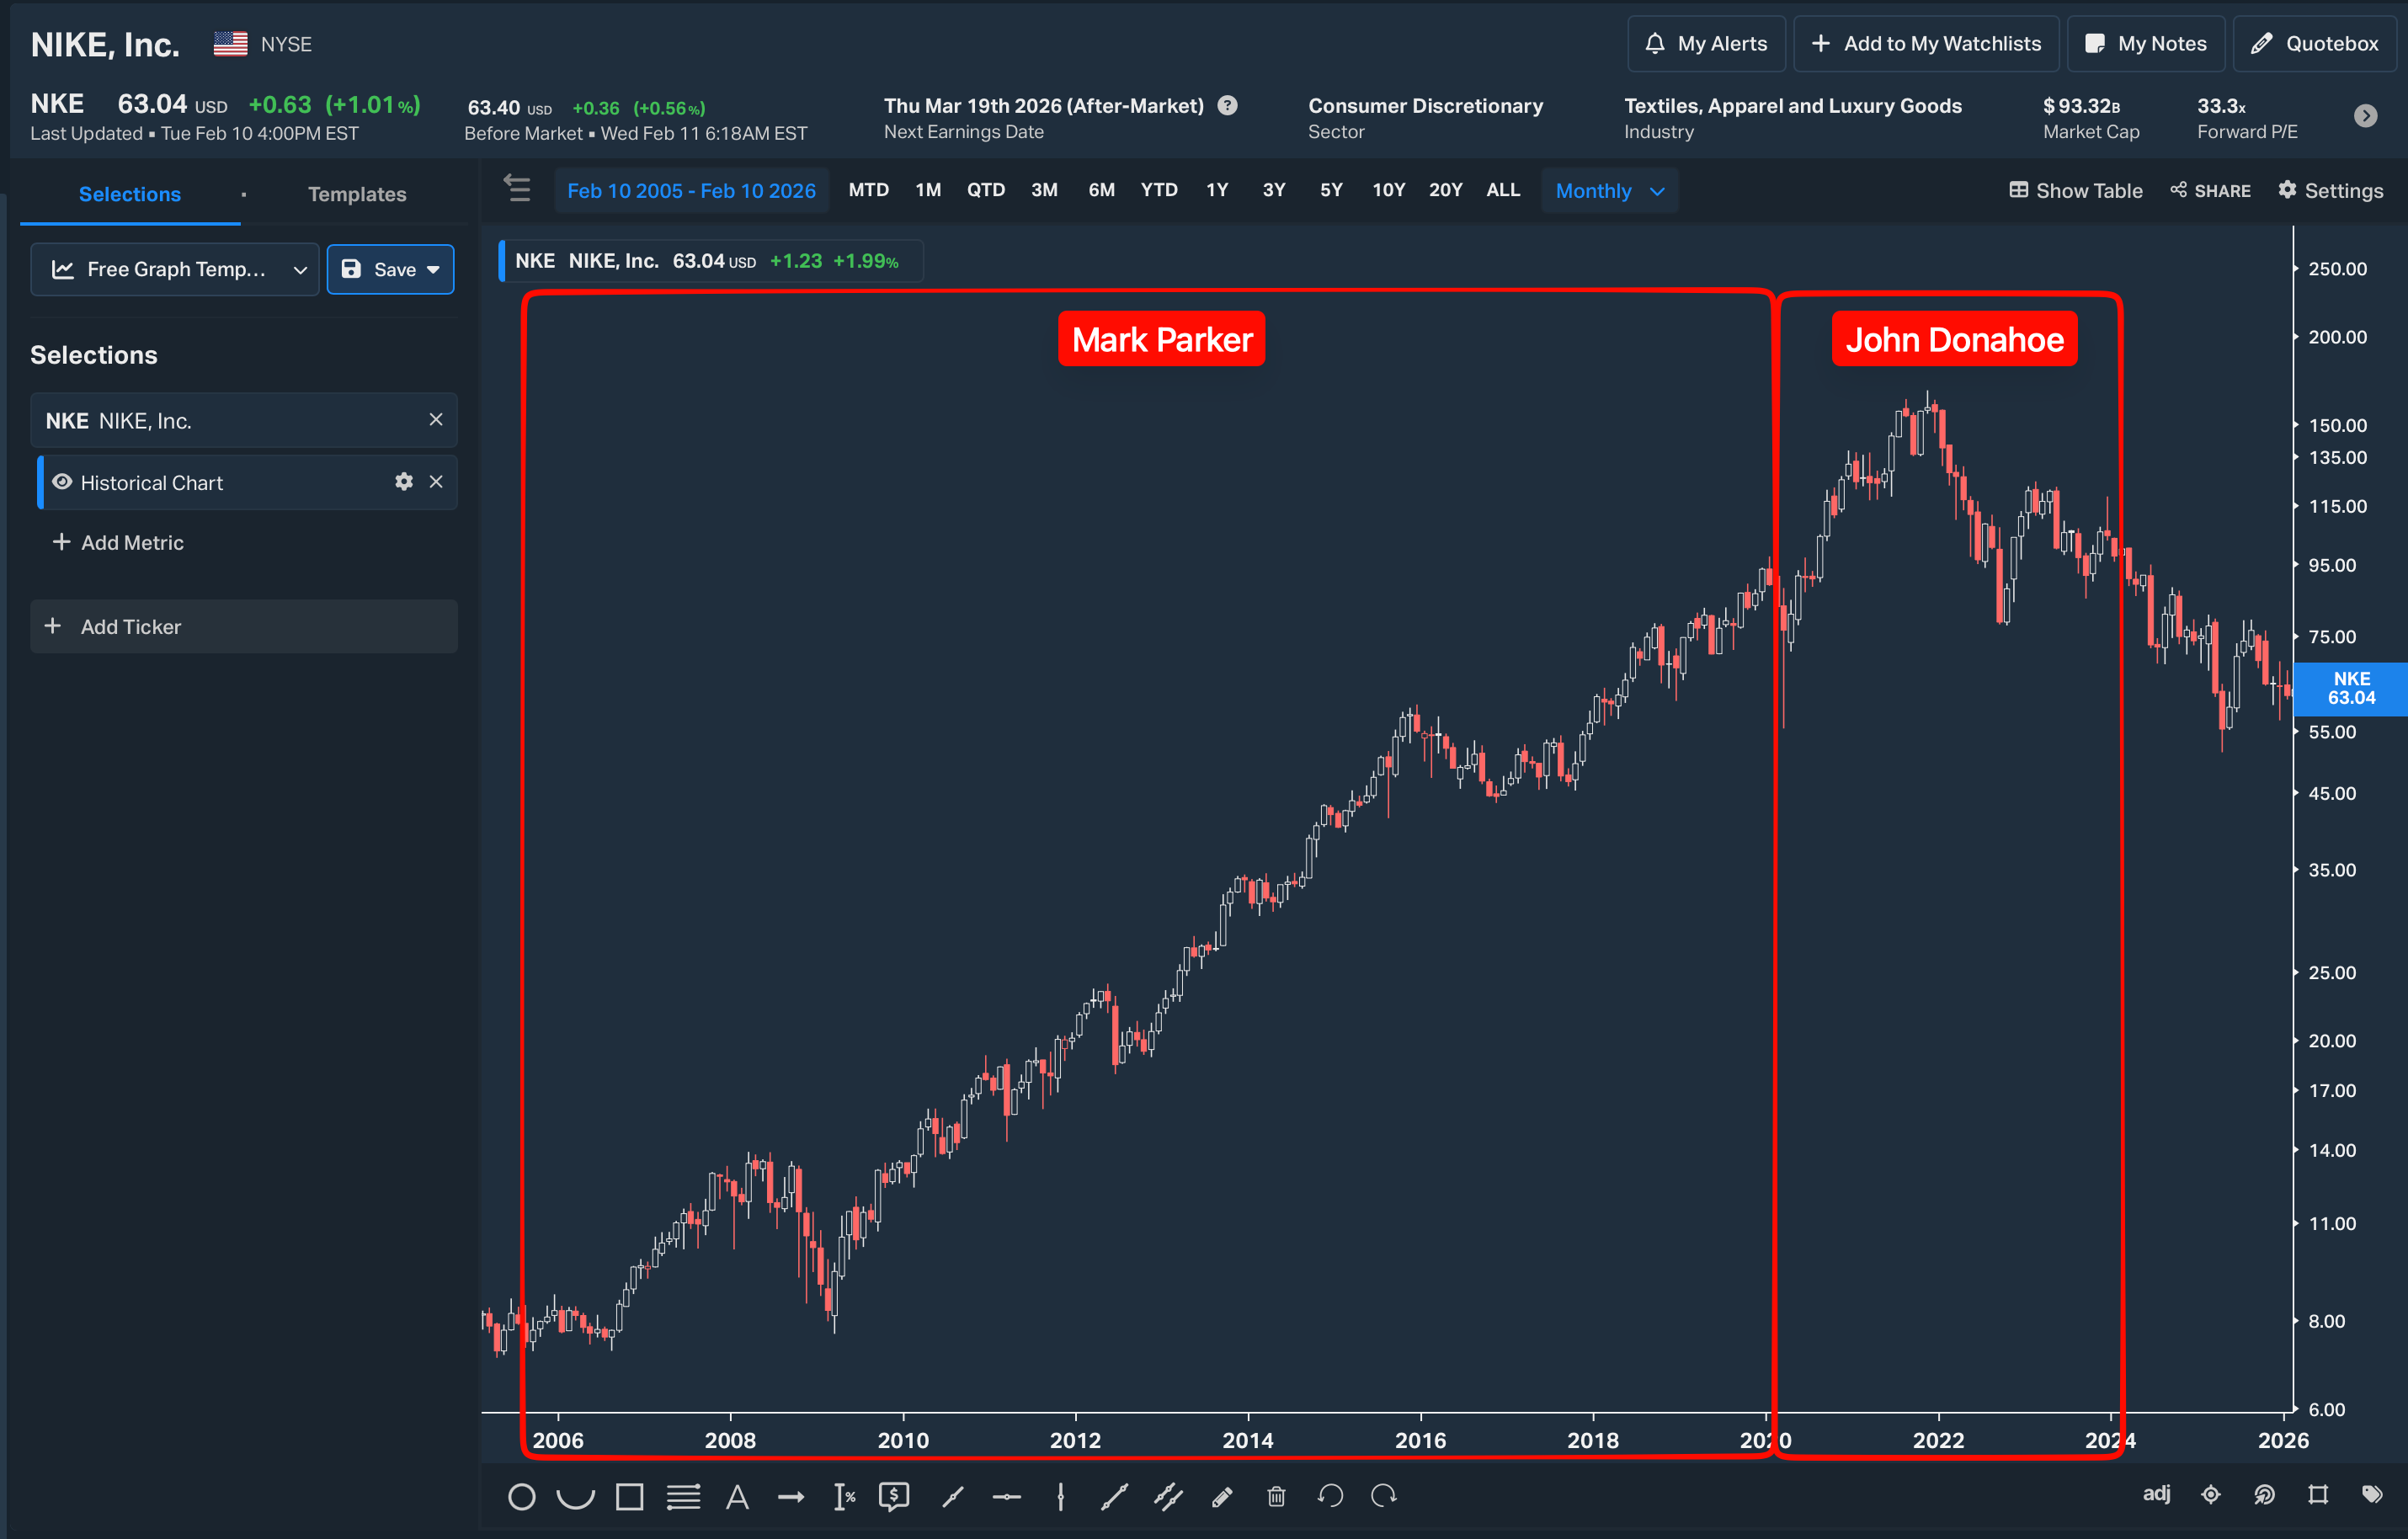Delete drawings with the trash icon

tap(1277, 1496)
